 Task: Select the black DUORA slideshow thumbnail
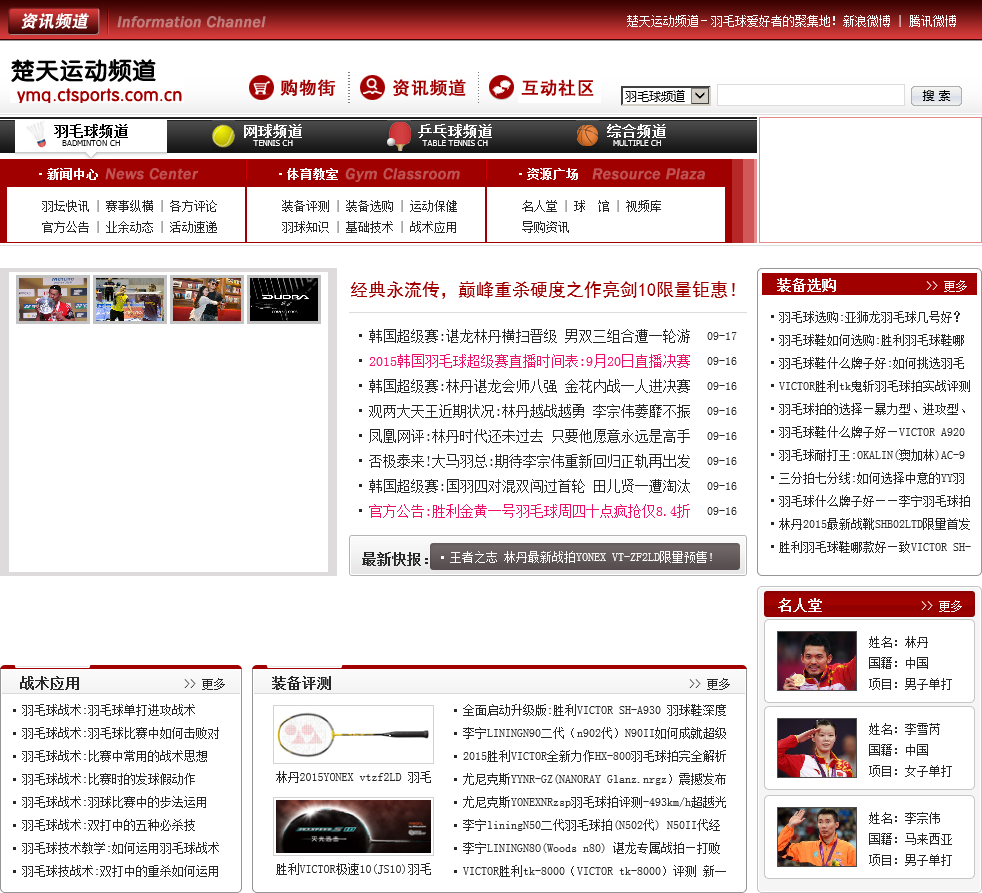[x=284, y=299]
